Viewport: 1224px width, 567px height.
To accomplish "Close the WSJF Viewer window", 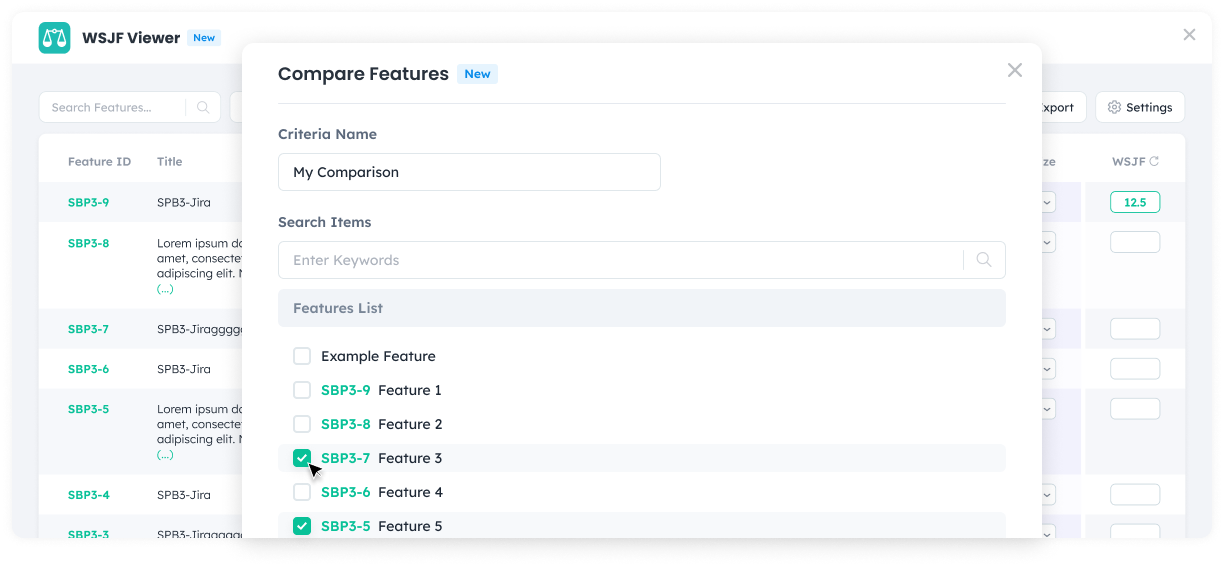I will (1189, 35).
